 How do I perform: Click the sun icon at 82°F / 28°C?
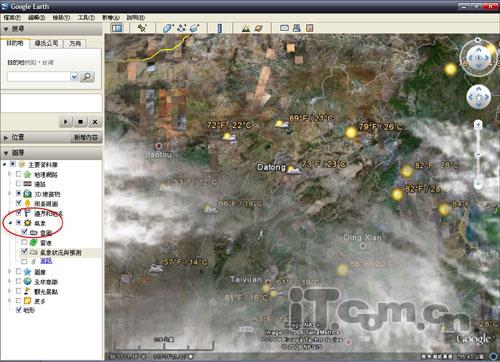click(407, 171)
